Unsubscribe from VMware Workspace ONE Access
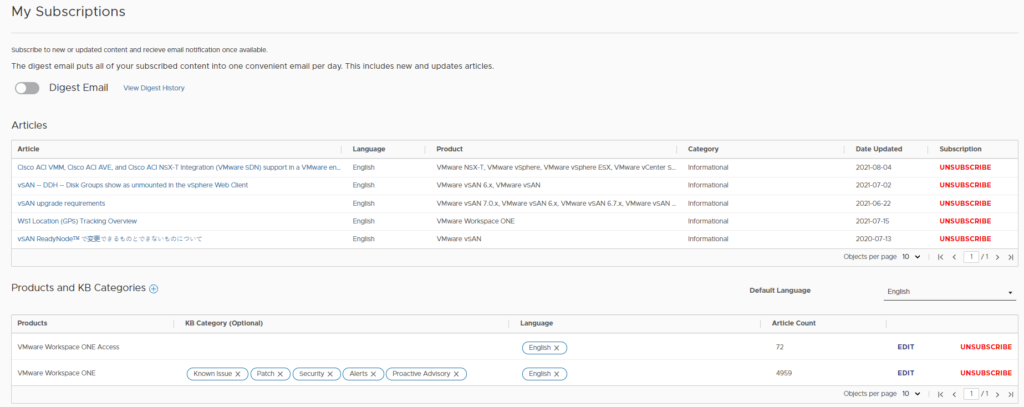Screen dimensions: 1024x407 986,348
